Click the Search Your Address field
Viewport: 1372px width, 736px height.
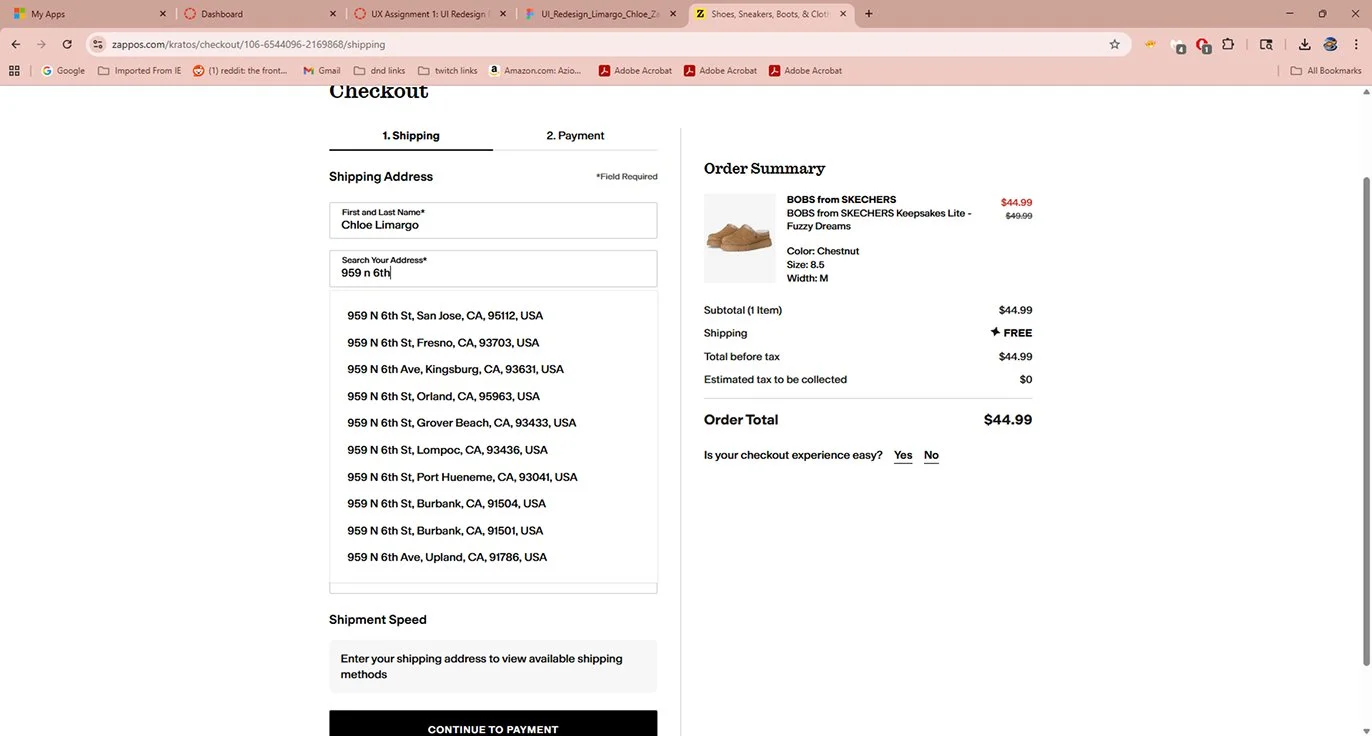[x=493, y=268]
